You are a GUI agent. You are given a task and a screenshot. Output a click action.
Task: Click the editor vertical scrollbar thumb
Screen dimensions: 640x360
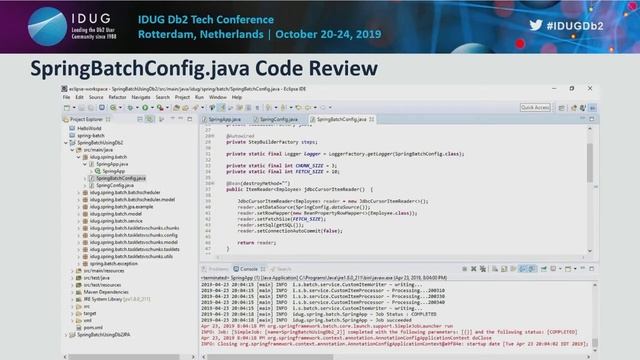590,163
